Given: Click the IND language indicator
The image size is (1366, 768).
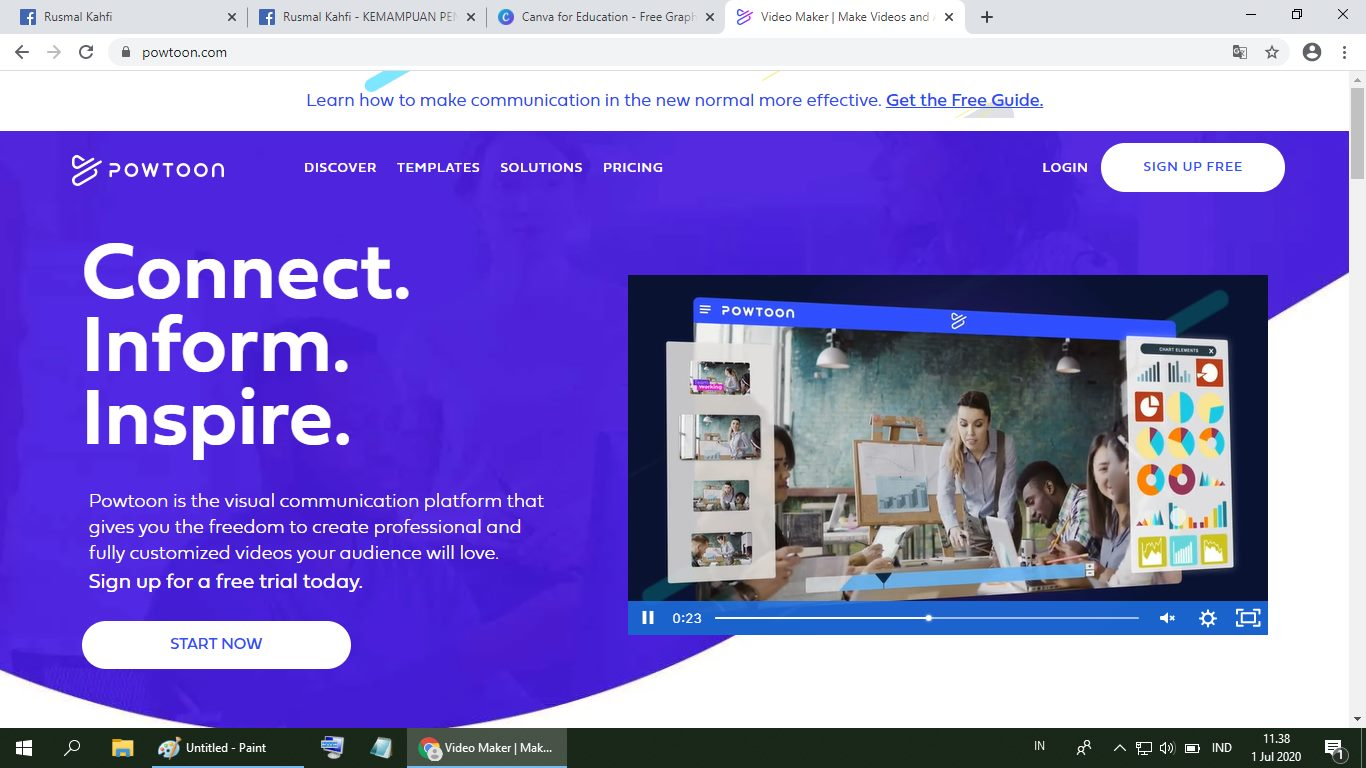Looking at the screenshot, I should [1221, 747].
